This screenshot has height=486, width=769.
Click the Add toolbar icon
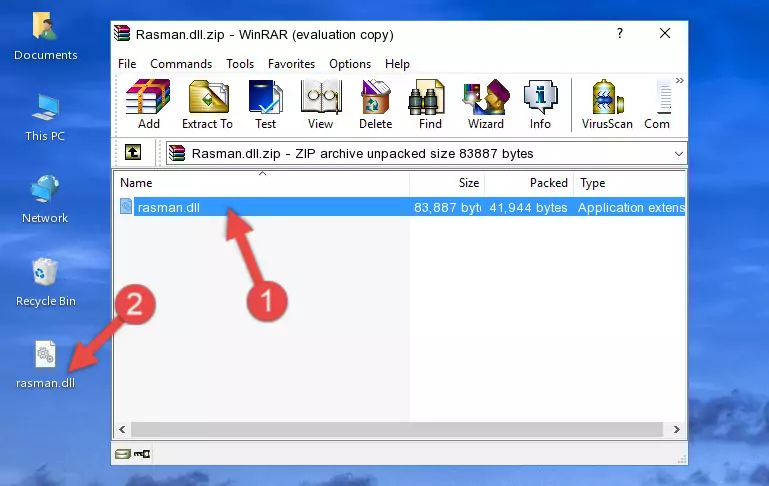148,104
